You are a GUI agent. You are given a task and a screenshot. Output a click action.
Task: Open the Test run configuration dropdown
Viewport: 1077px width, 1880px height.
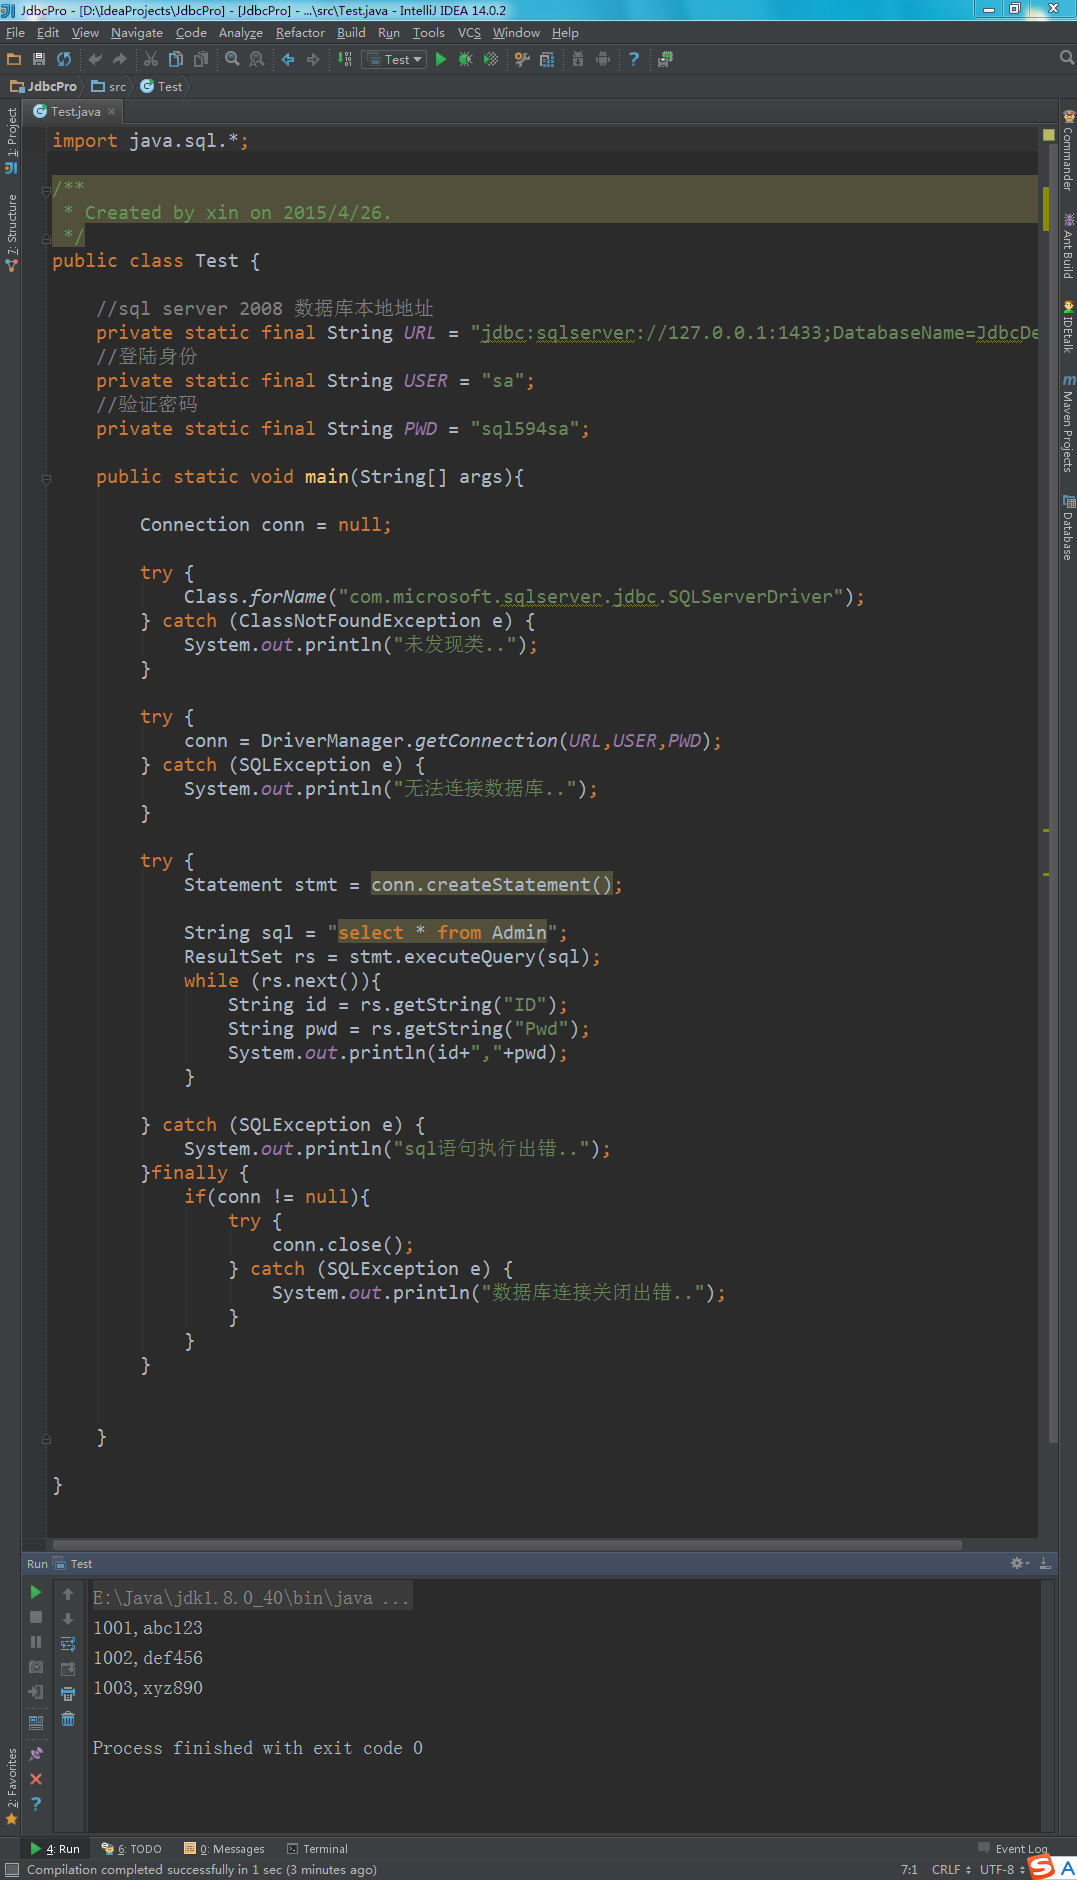[x=395, y=60]
